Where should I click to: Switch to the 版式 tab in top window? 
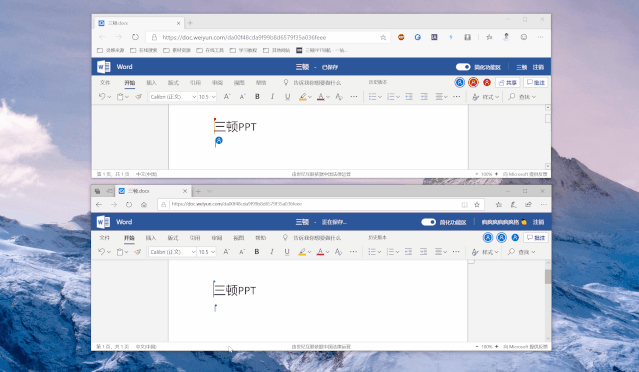click(x=173, y=83)
